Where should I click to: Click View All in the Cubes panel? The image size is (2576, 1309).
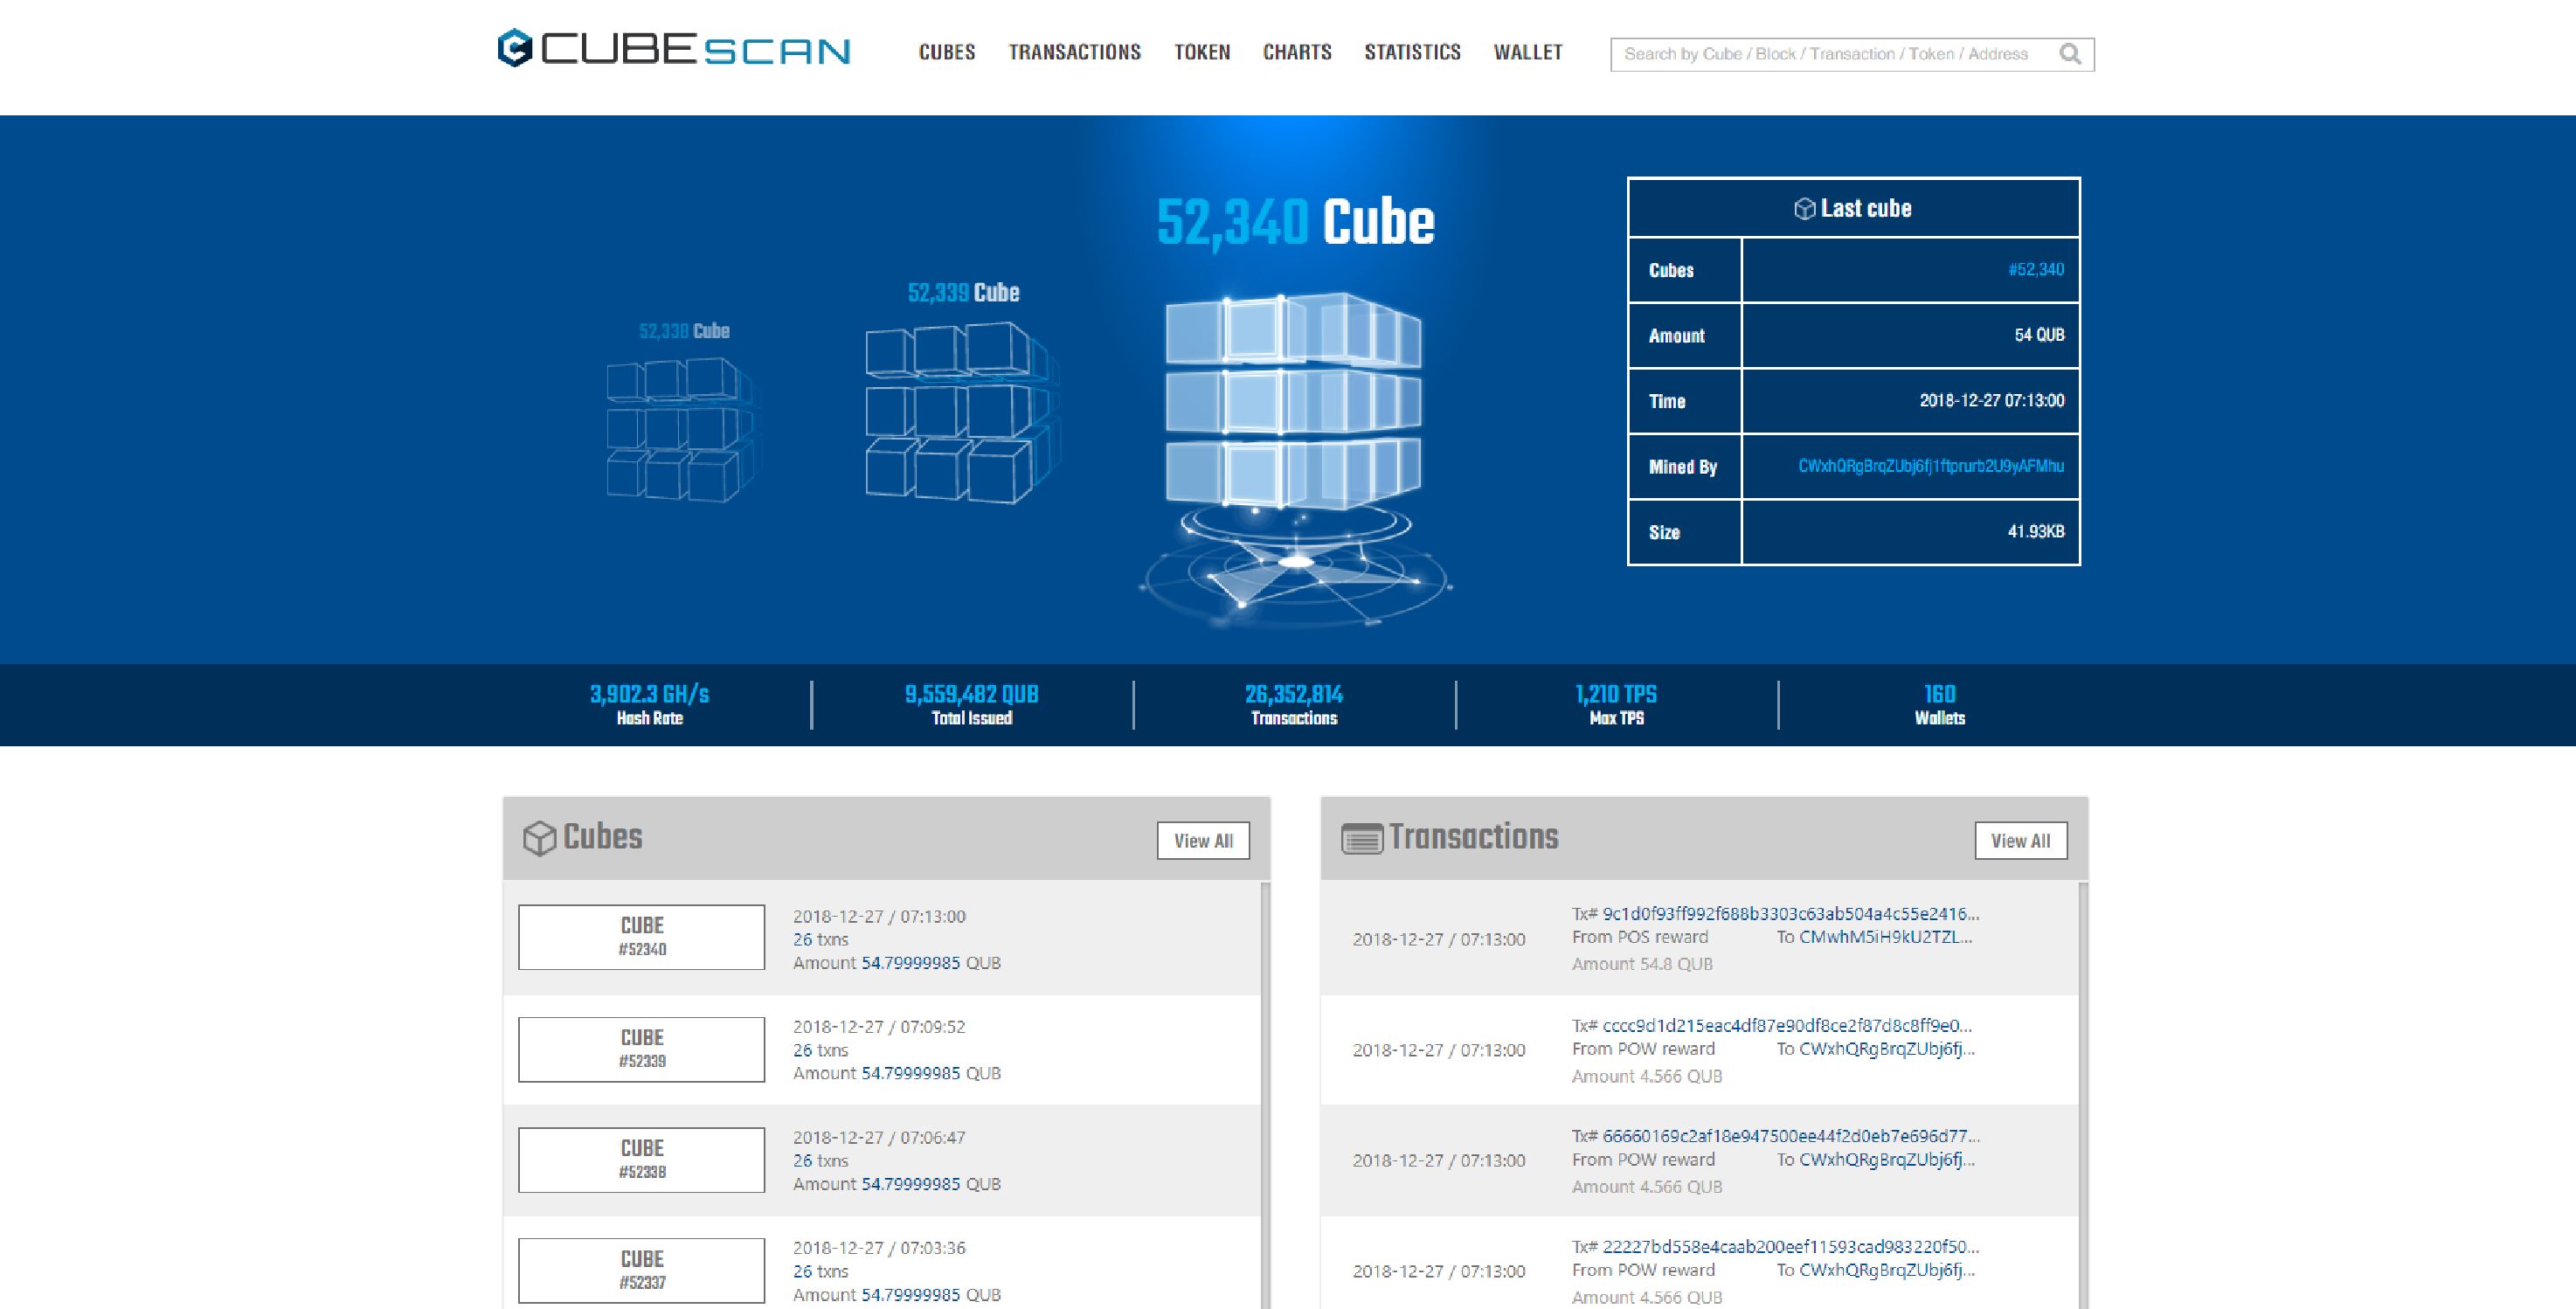pos(1203,841)
